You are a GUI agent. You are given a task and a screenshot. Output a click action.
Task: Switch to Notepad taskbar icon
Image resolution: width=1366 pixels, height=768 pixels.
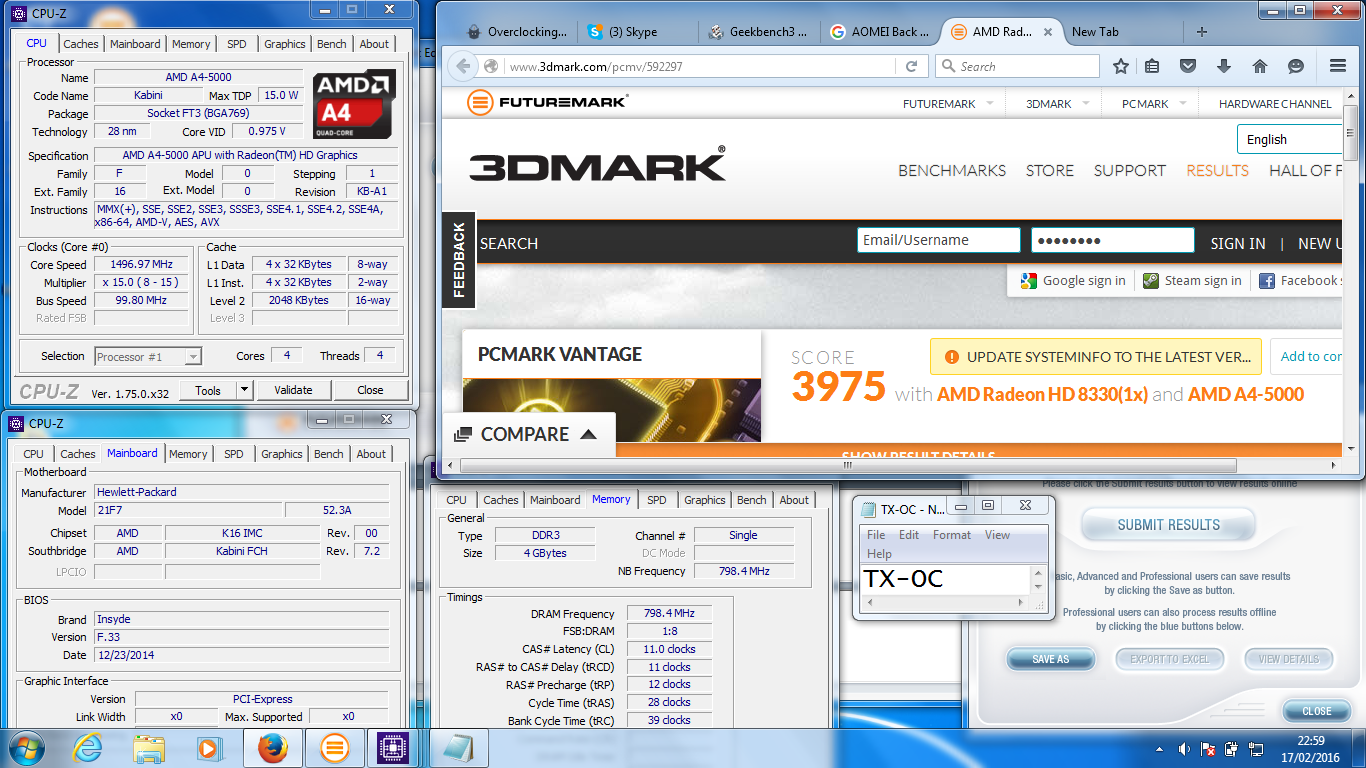pos(457,748)
